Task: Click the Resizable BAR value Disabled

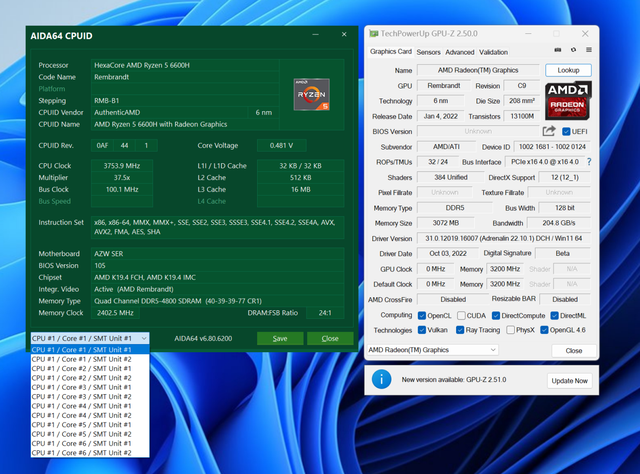Action: tap(565, 299)
